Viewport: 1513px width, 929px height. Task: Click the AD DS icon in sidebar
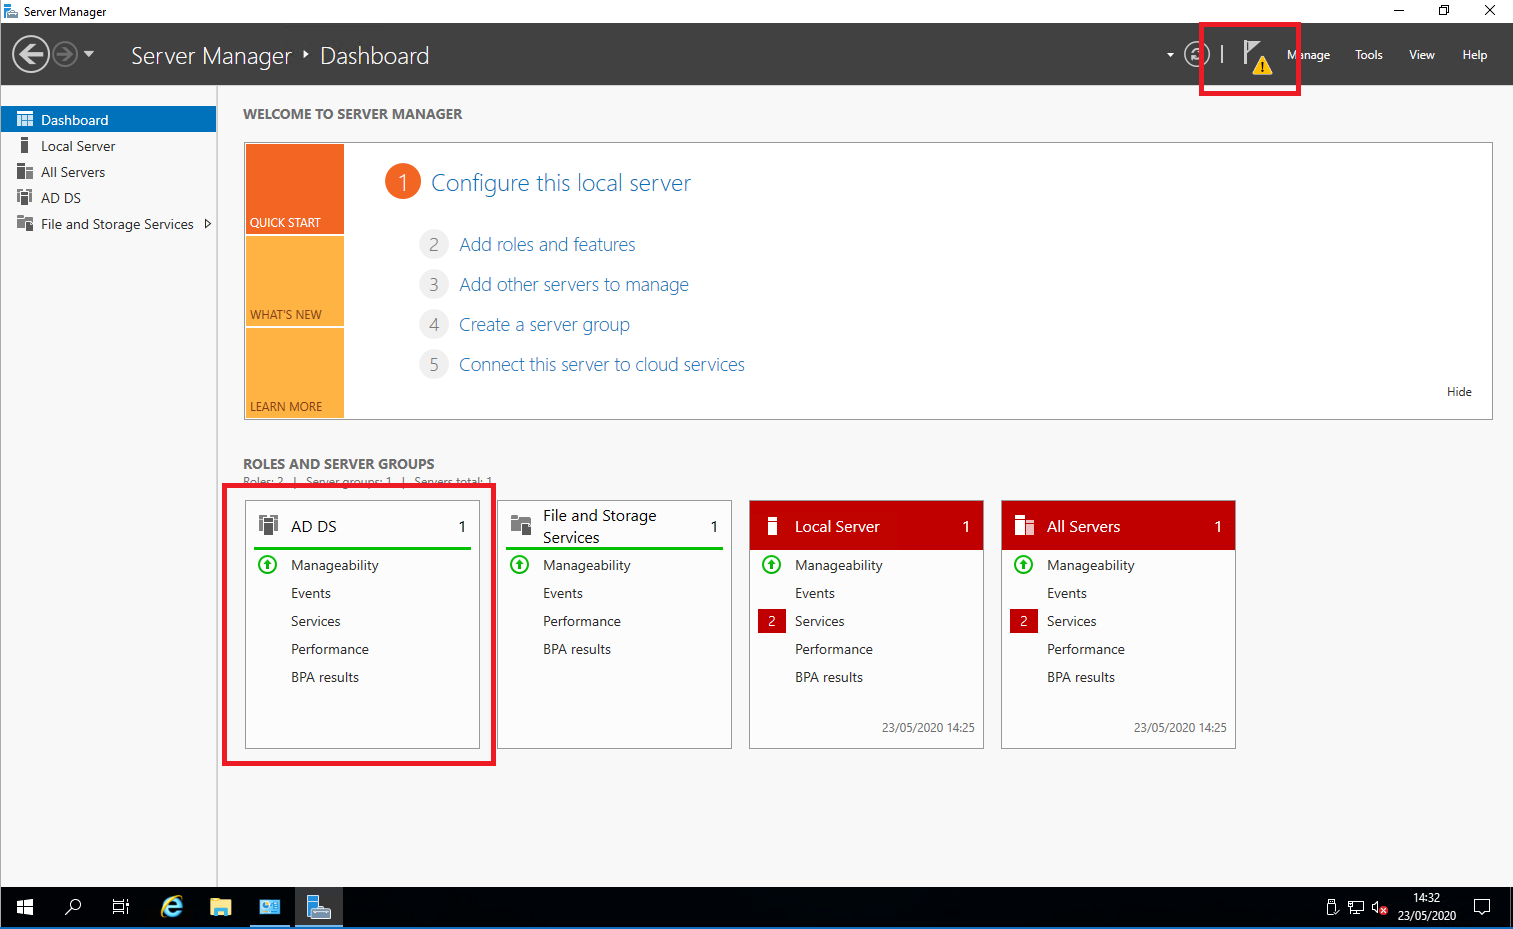pos(25,198)
